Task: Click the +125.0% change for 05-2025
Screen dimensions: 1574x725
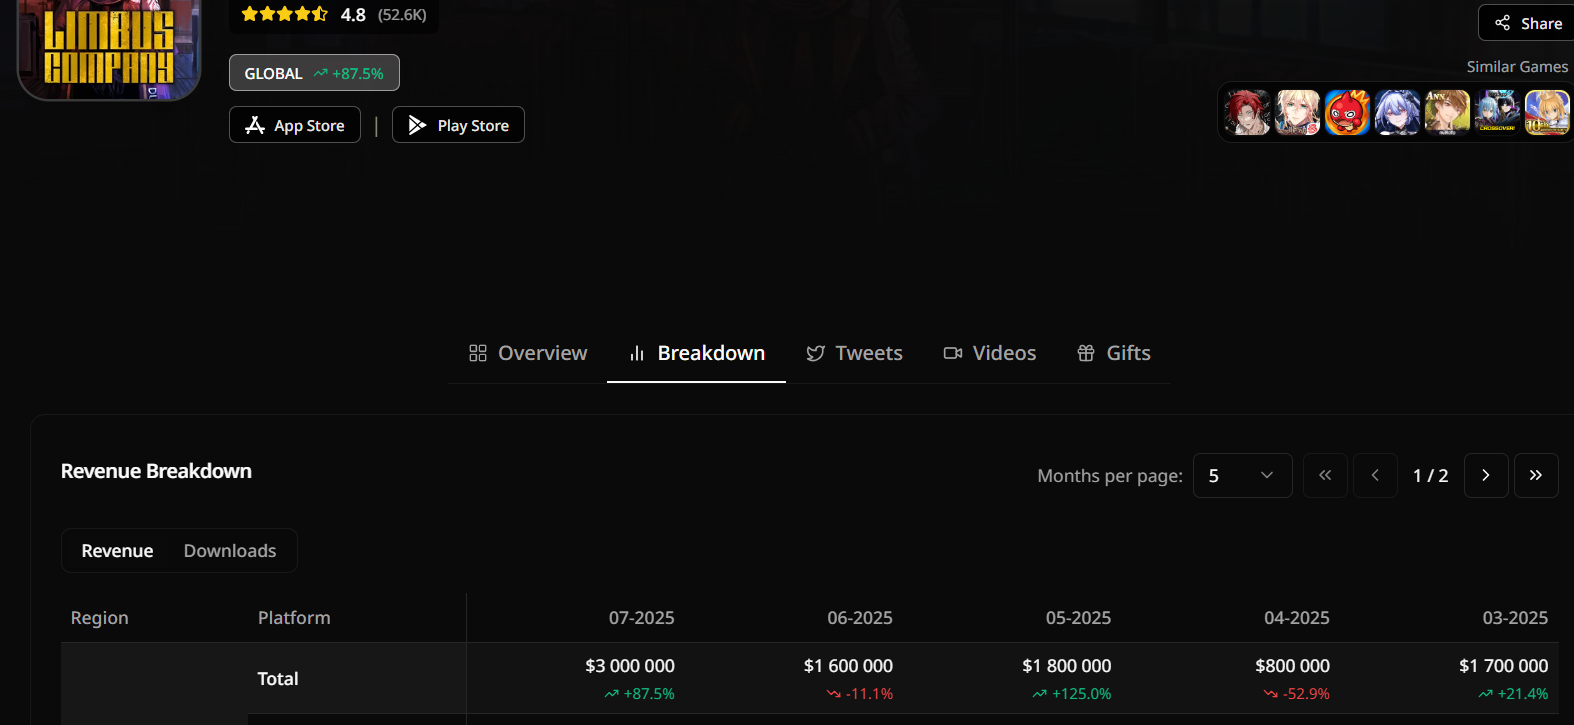Action: (x=1072, y=694)
